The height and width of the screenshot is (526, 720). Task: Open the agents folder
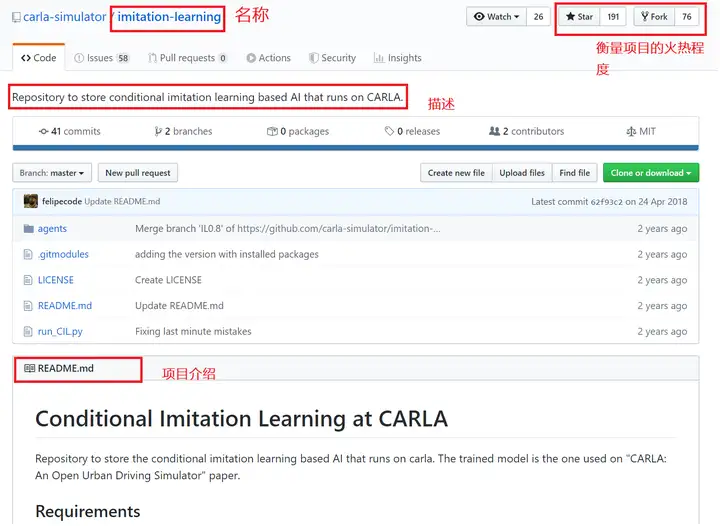coord(52,228)
